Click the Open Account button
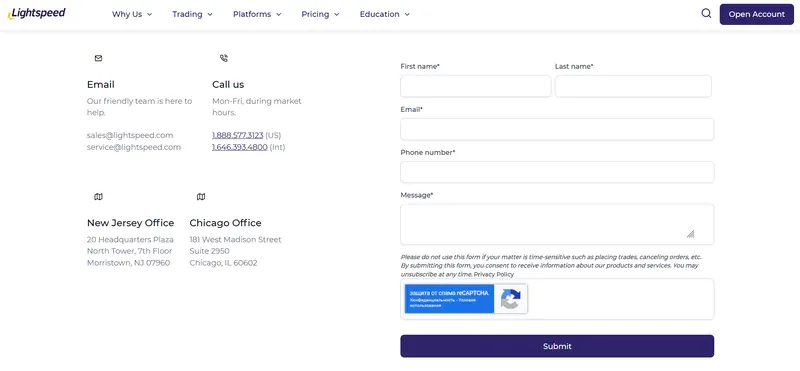 [757, 14]
